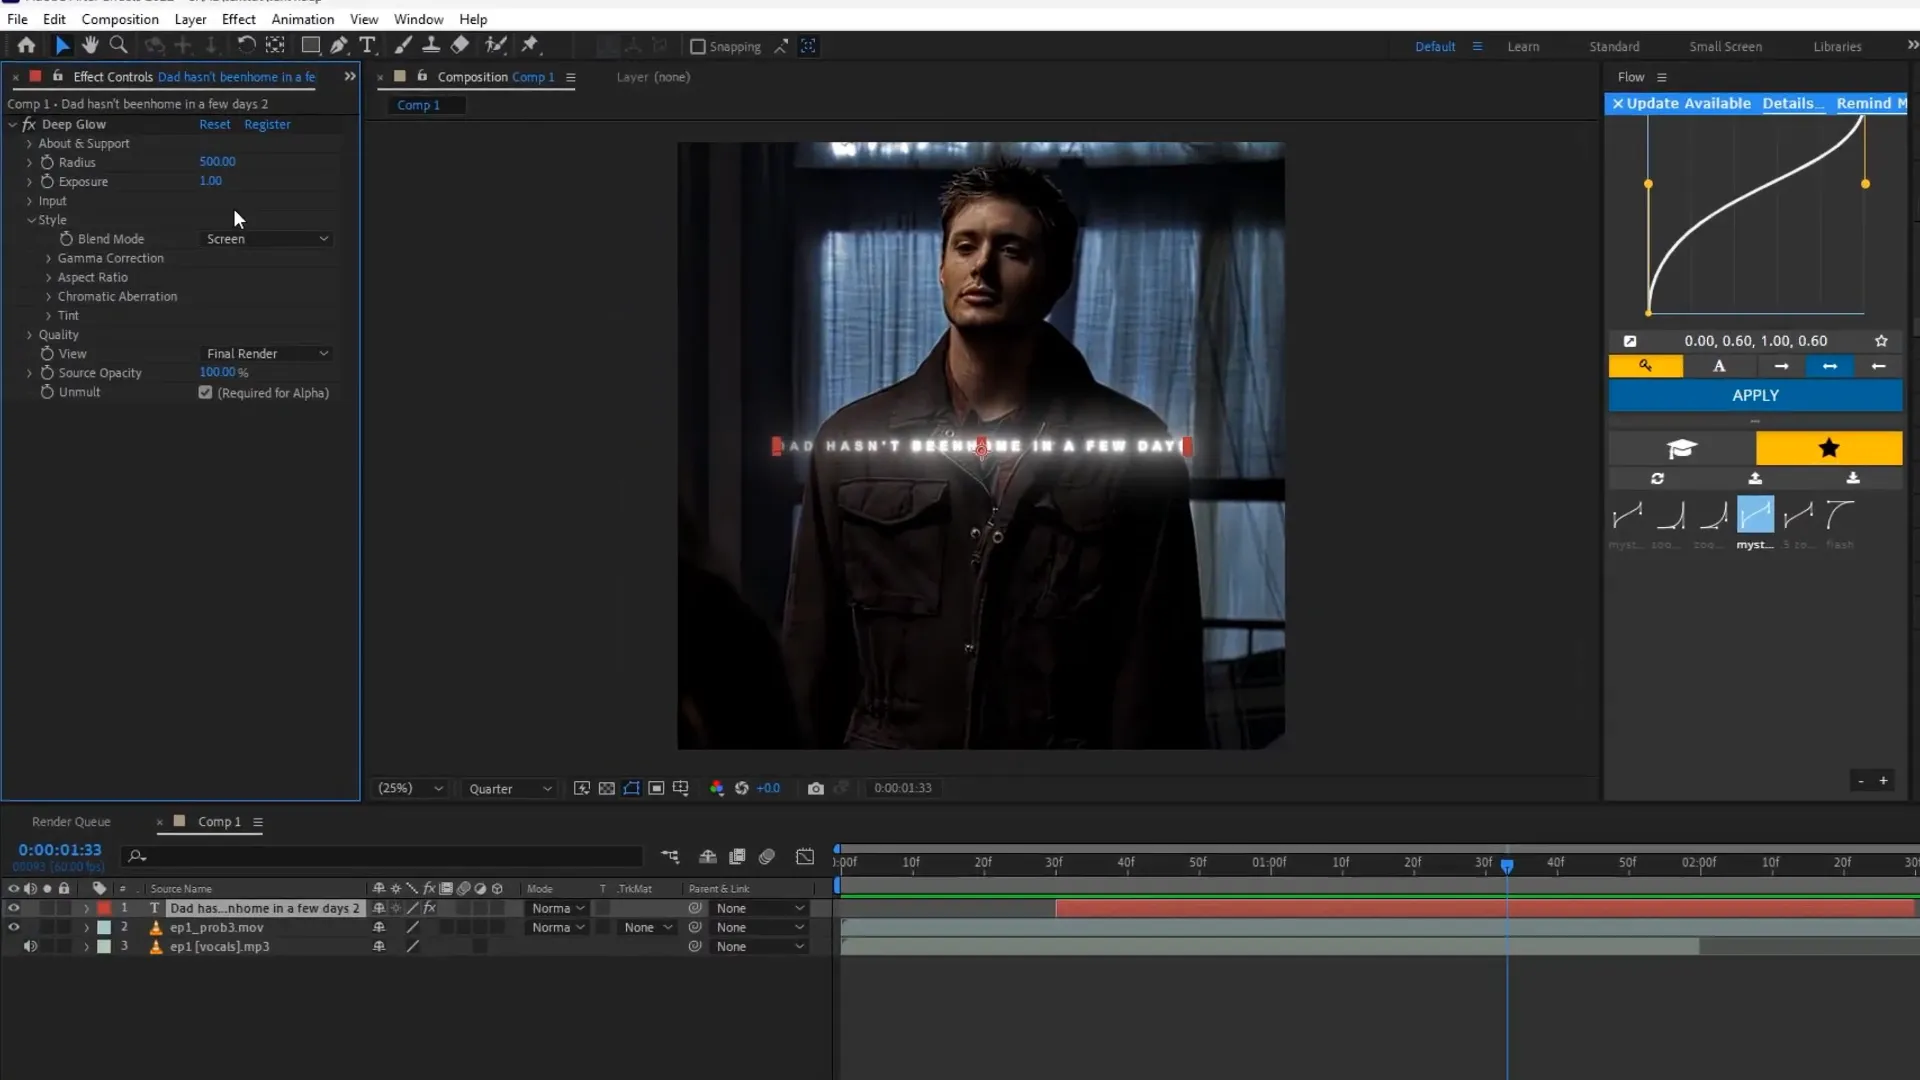Open the Animation menu
Viewport: 1920px width, 1080px height.
[x=303, y=19]
